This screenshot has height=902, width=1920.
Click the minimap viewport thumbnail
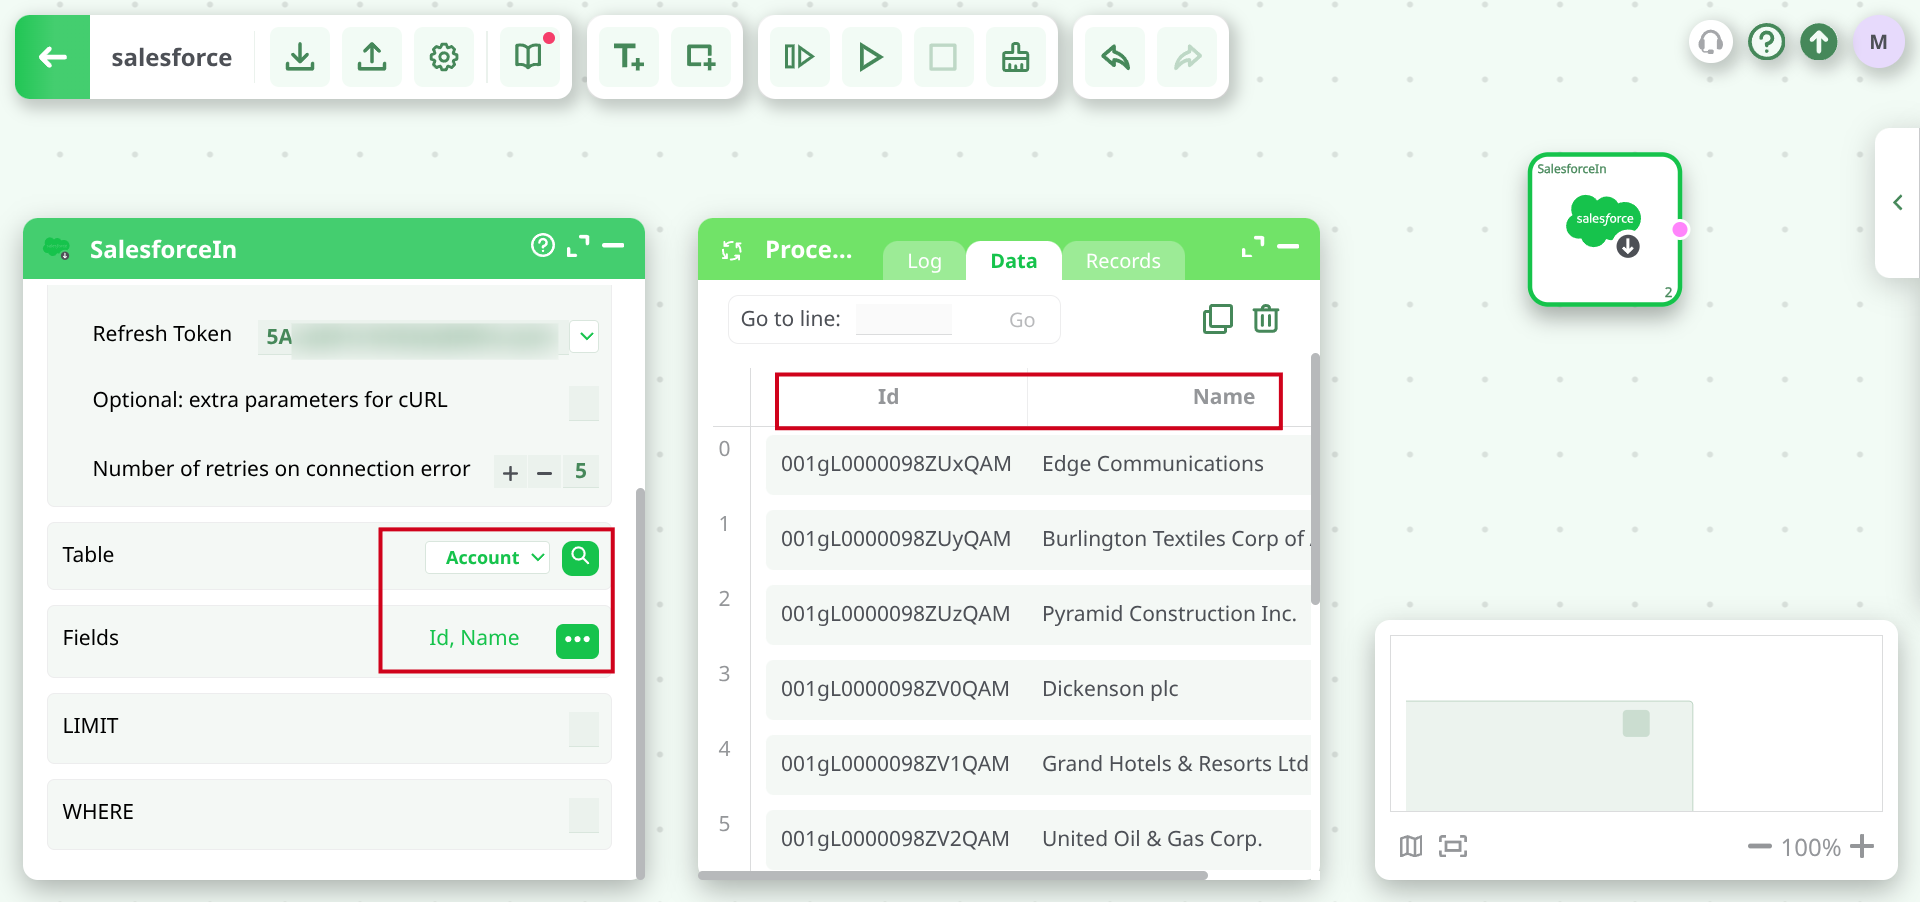tap(1549, 755)
